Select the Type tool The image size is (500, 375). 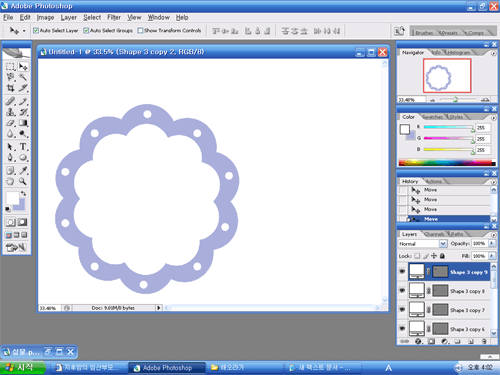(x=23, y=147)
